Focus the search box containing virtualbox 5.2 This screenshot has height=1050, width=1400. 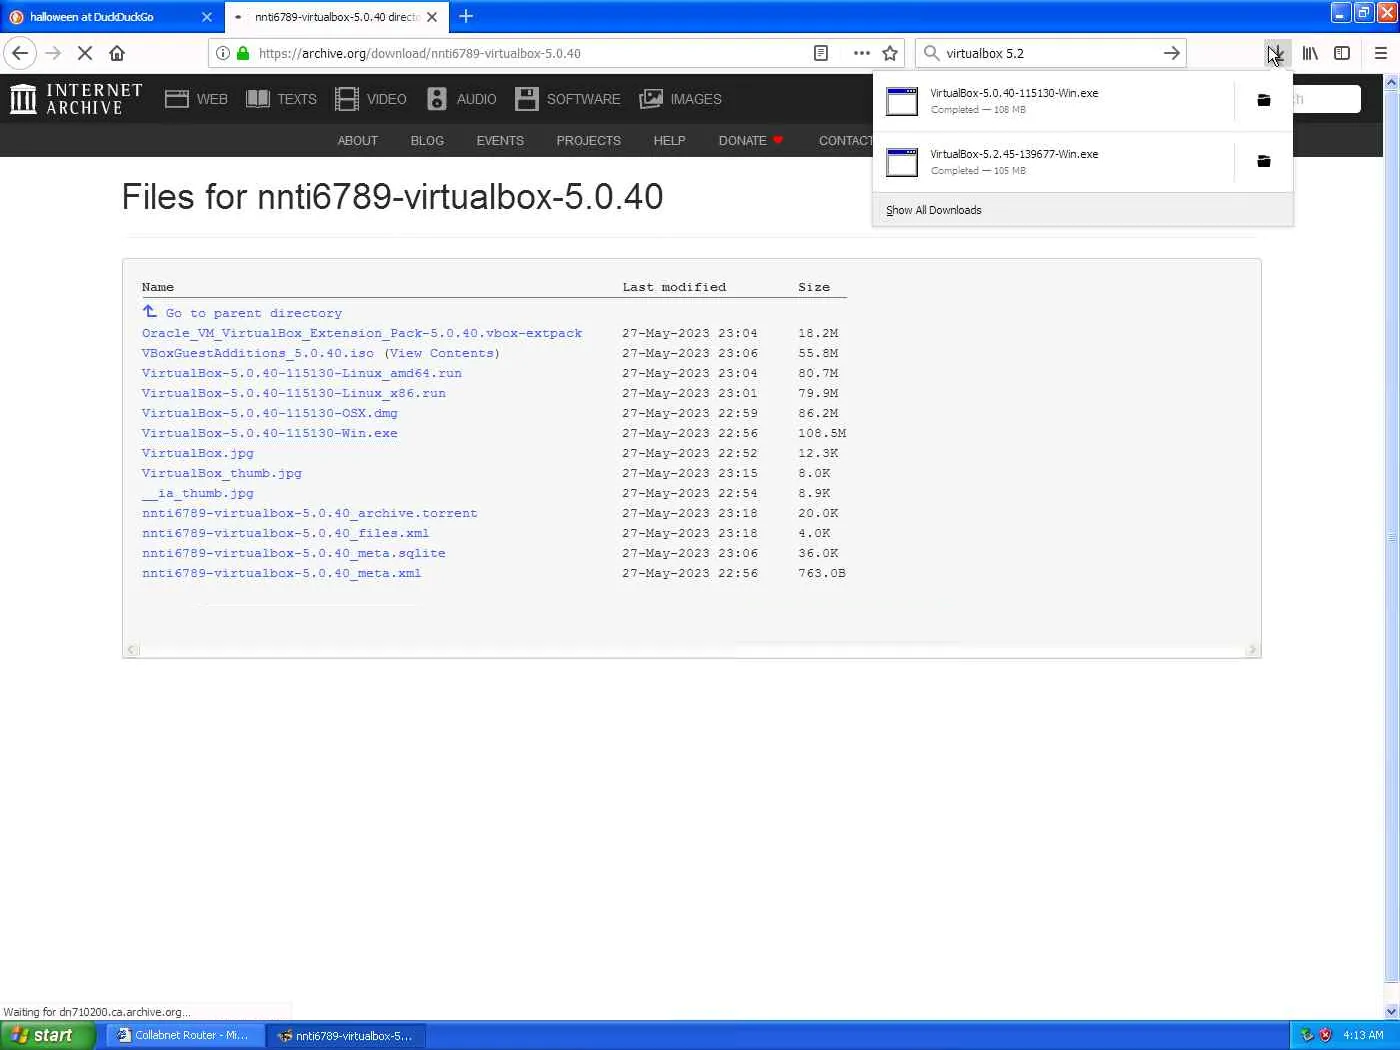[1050, 53]
